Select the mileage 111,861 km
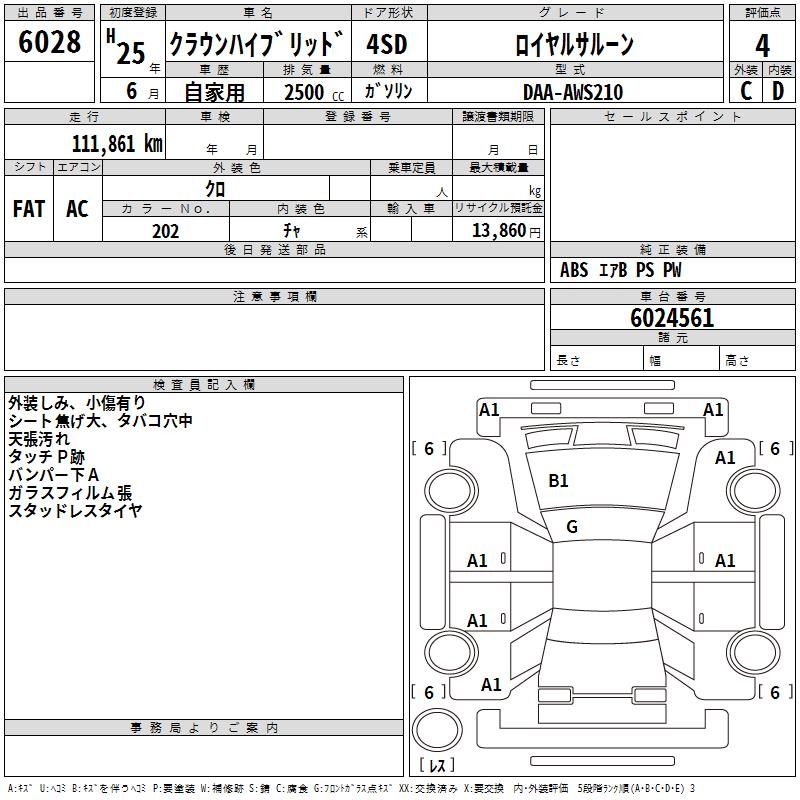 [117, 144]
